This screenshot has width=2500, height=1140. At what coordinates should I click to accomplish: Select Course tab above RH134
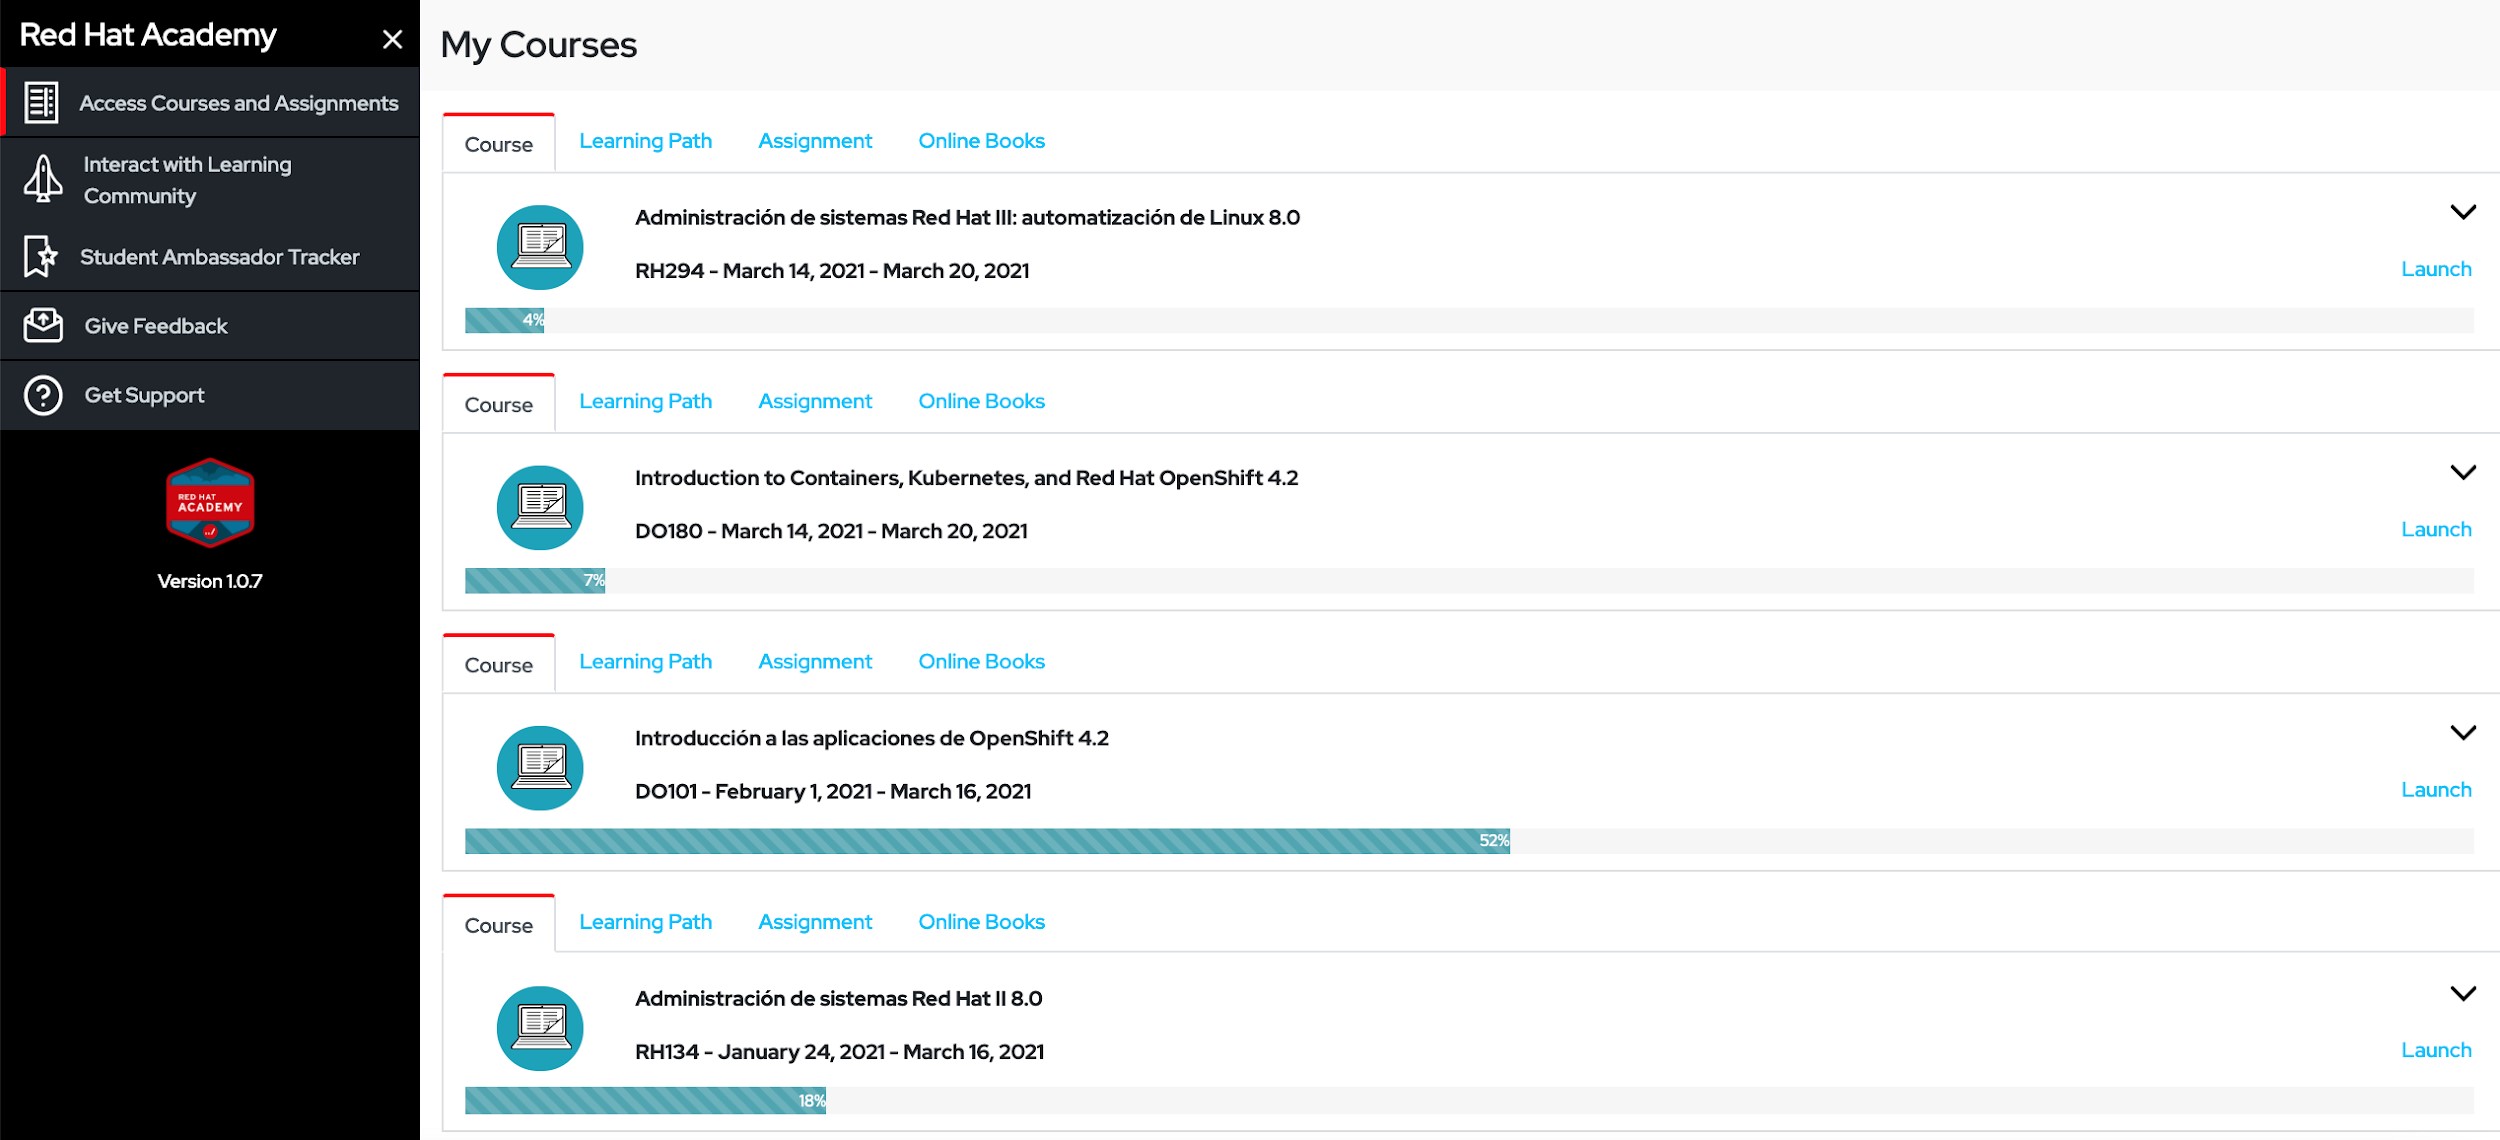pyautogui.click(x=499, y=925)
